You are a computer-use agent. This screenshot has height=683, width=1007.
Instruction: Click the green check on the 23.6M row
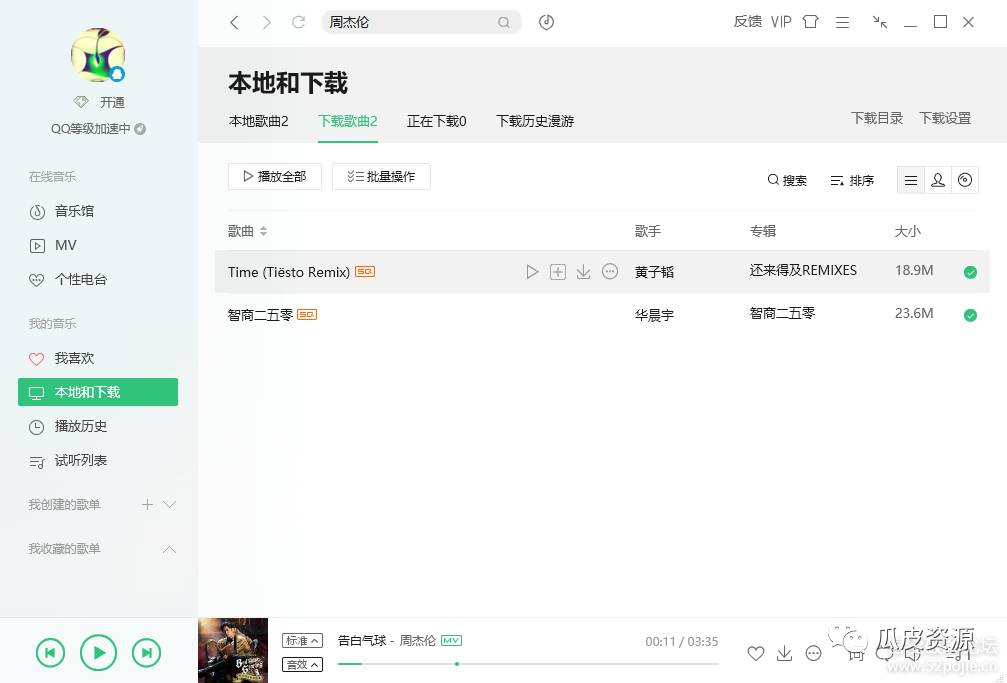point(970,315)
